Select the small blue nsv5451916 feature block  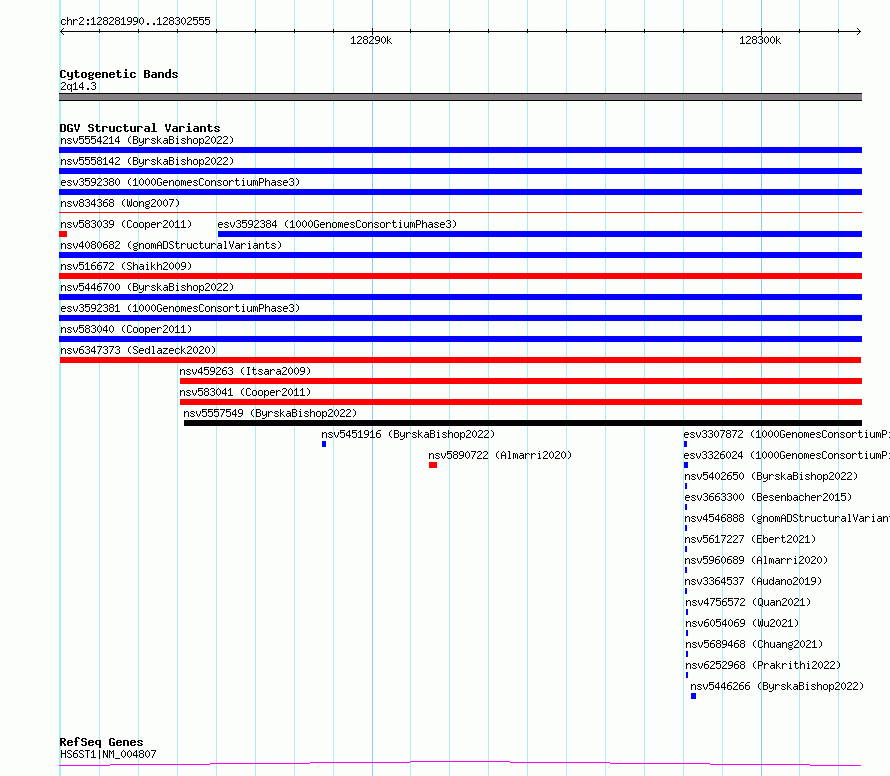[x=324, y=444]
